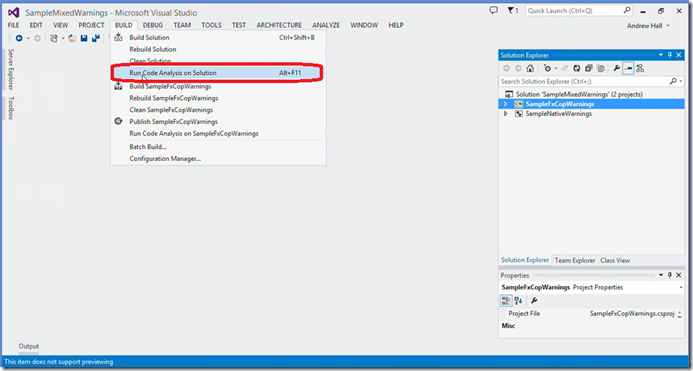This screenshot has width=693, height=371.
Task: Toggle Preview Selected Items button
Action: point(628,69)
